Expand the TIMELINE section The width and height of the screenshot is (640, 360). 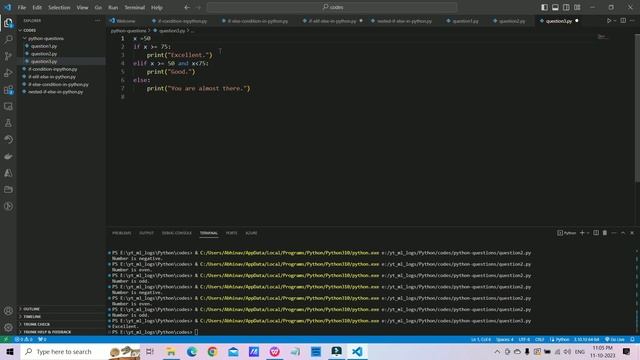pos(32,316)
